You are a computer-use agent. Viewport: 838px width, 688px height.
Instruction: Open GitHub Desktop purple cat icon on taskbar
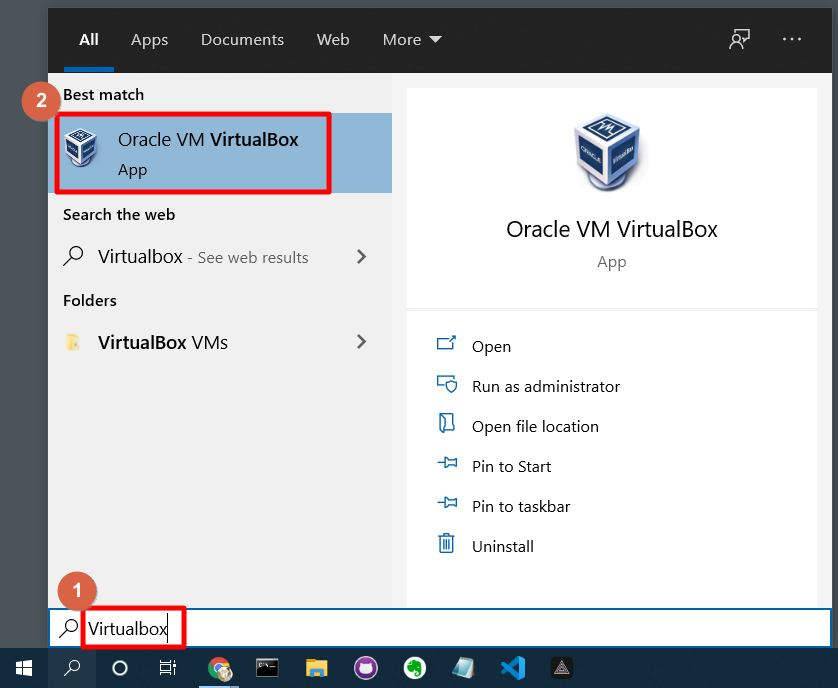[366, 668]
